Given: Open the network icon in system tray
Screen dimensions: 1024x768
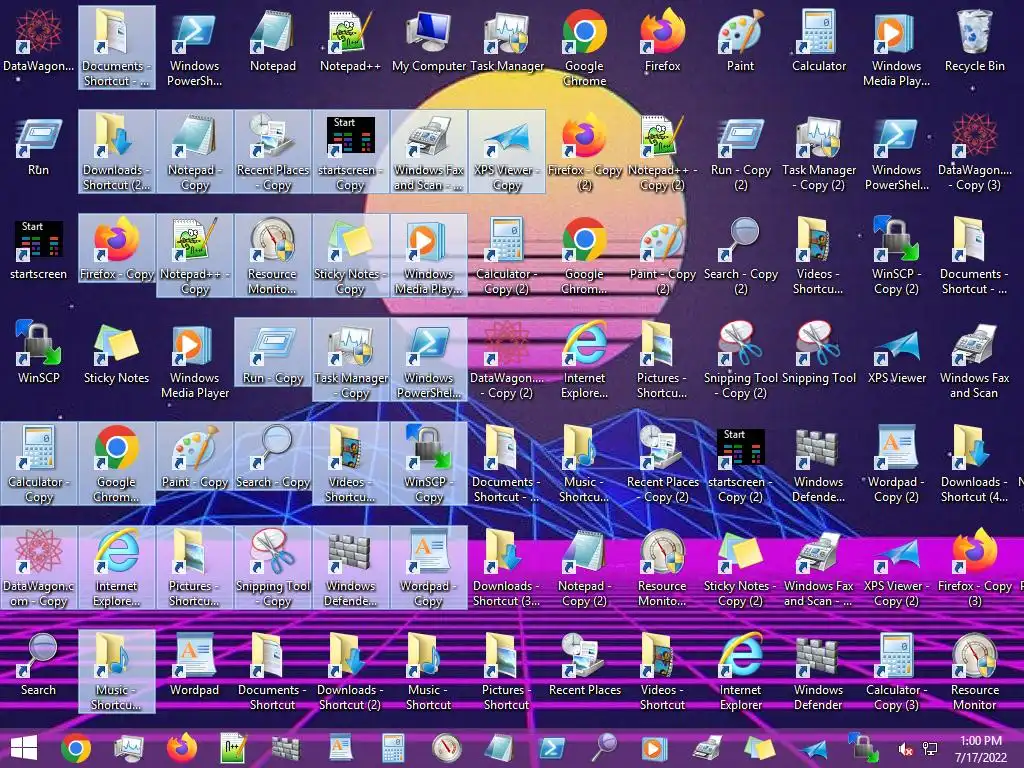Looking at the screenshot, I should tap(930, 750).
